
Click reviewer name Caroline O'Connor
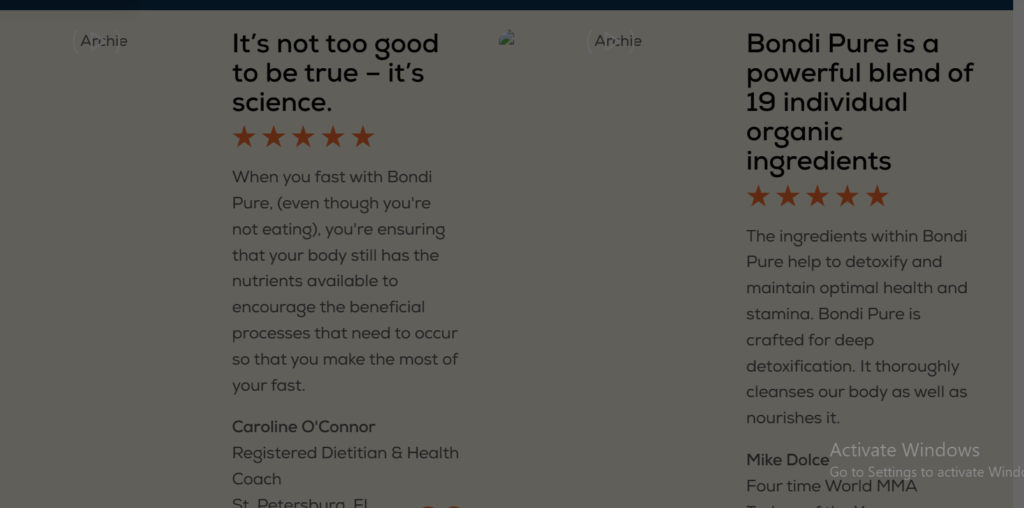(x=303, y=427)
